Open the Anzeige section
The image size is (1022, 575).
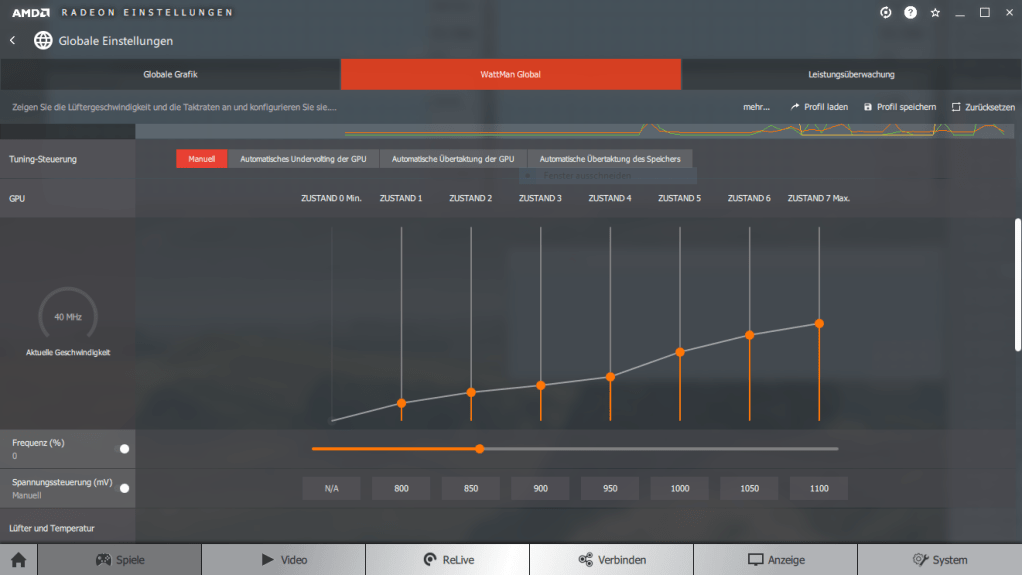coord(775,560)
